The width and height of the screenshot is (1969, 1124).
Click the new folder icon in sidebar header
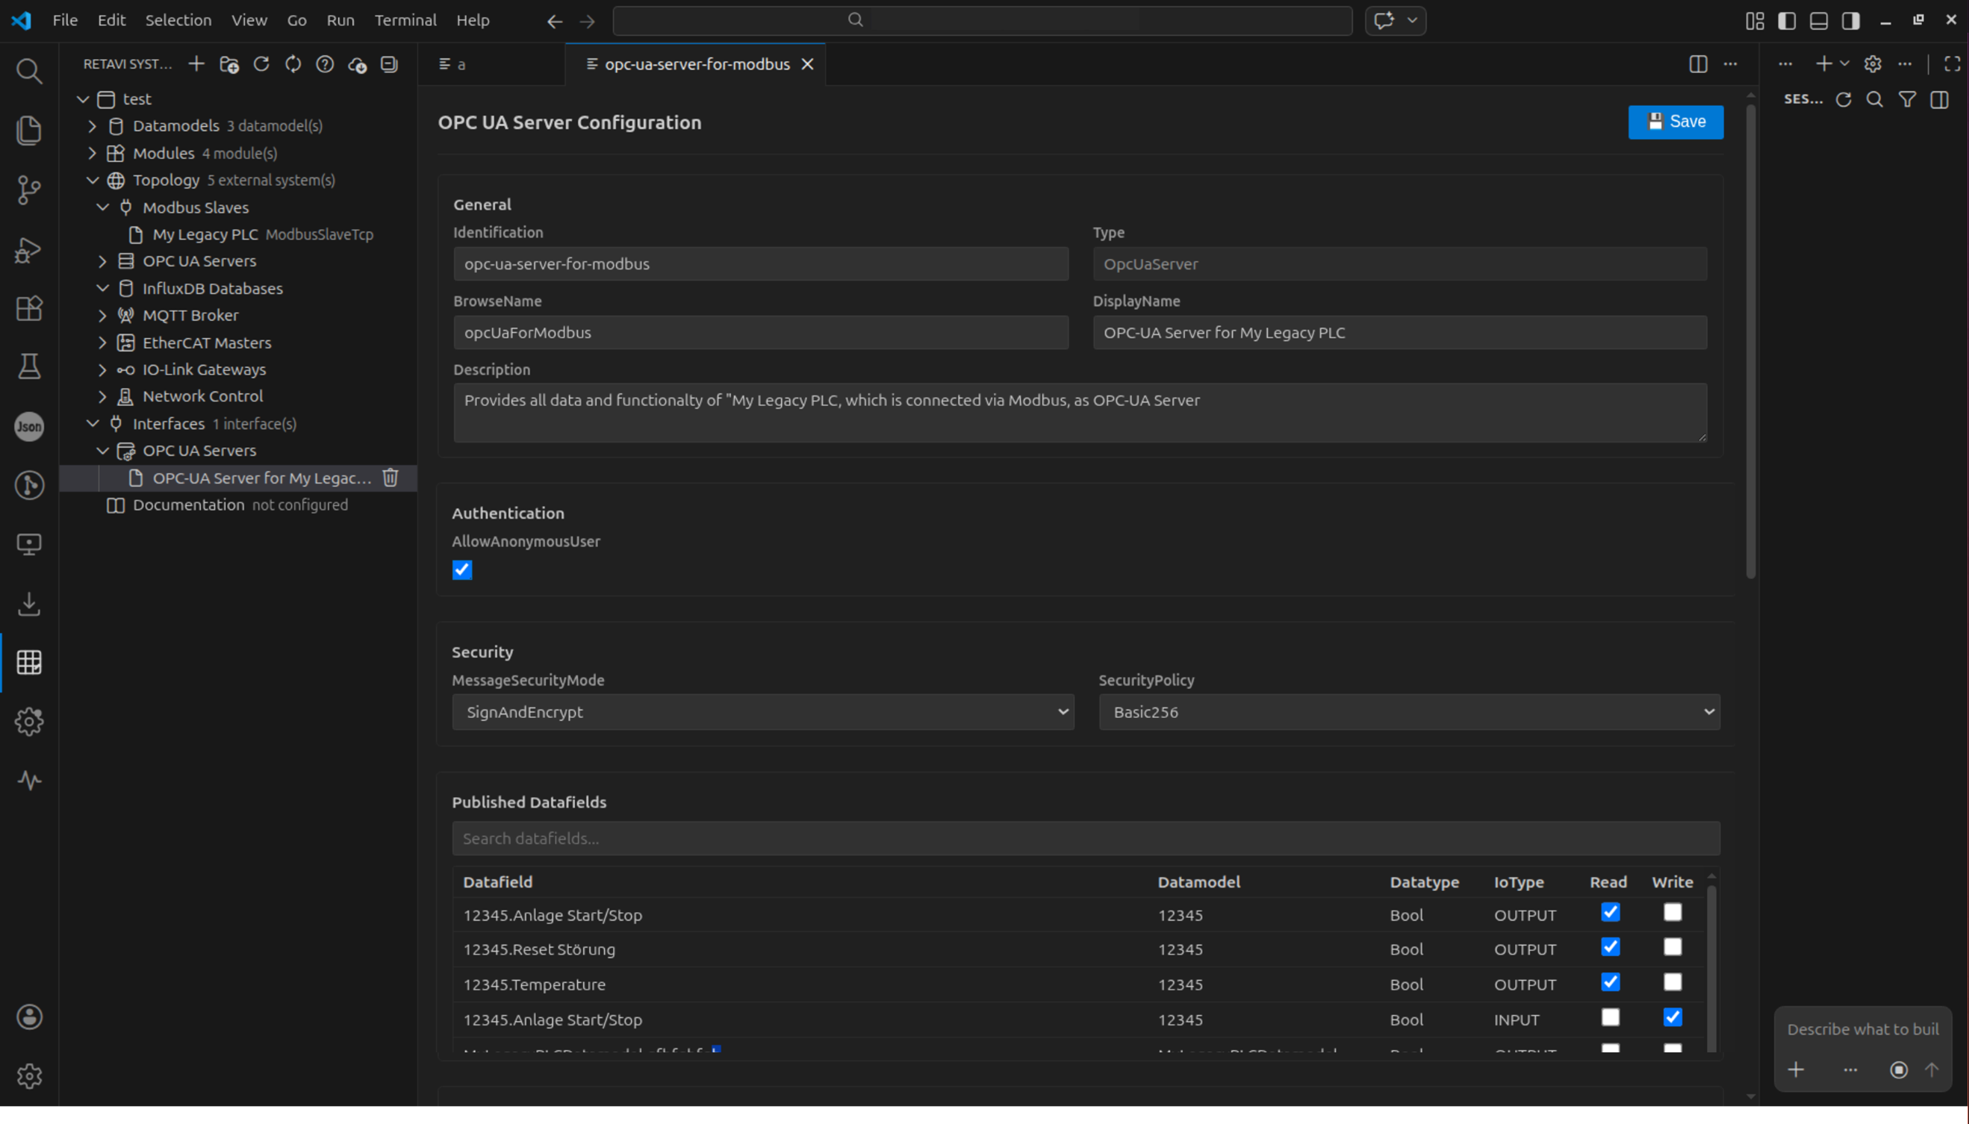pyautogui.click(x=229, y=64)
